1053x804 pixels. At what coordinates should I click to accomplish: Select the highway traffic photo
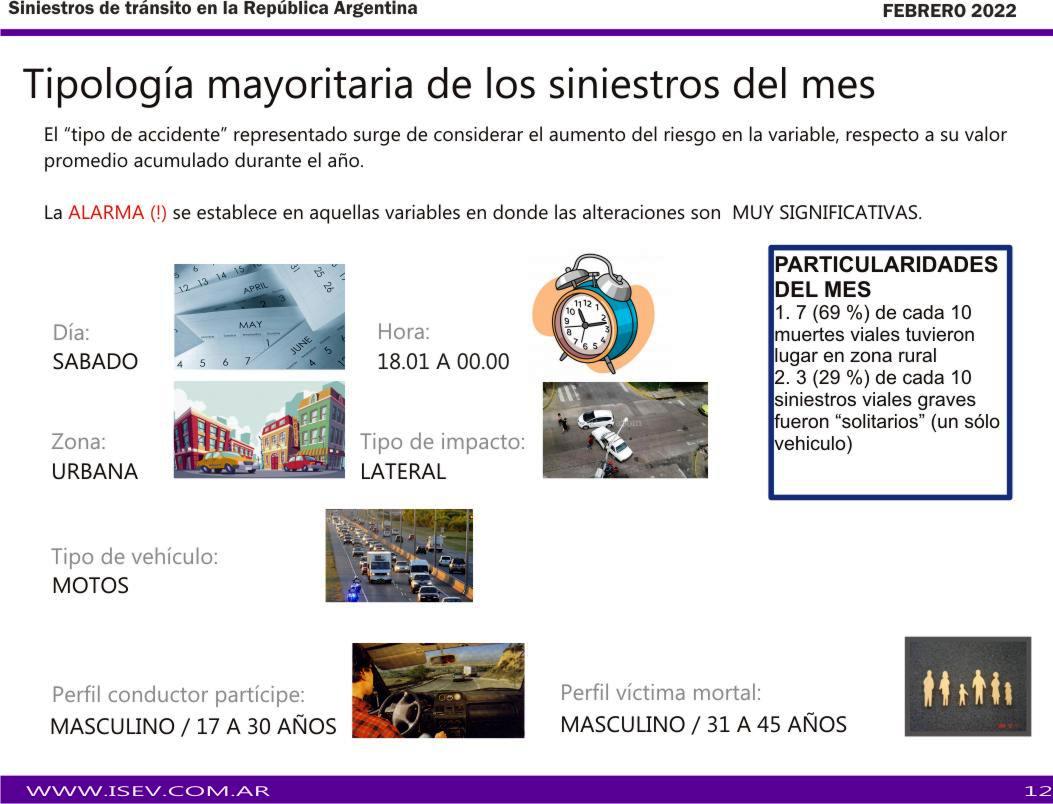pos(399,555)
